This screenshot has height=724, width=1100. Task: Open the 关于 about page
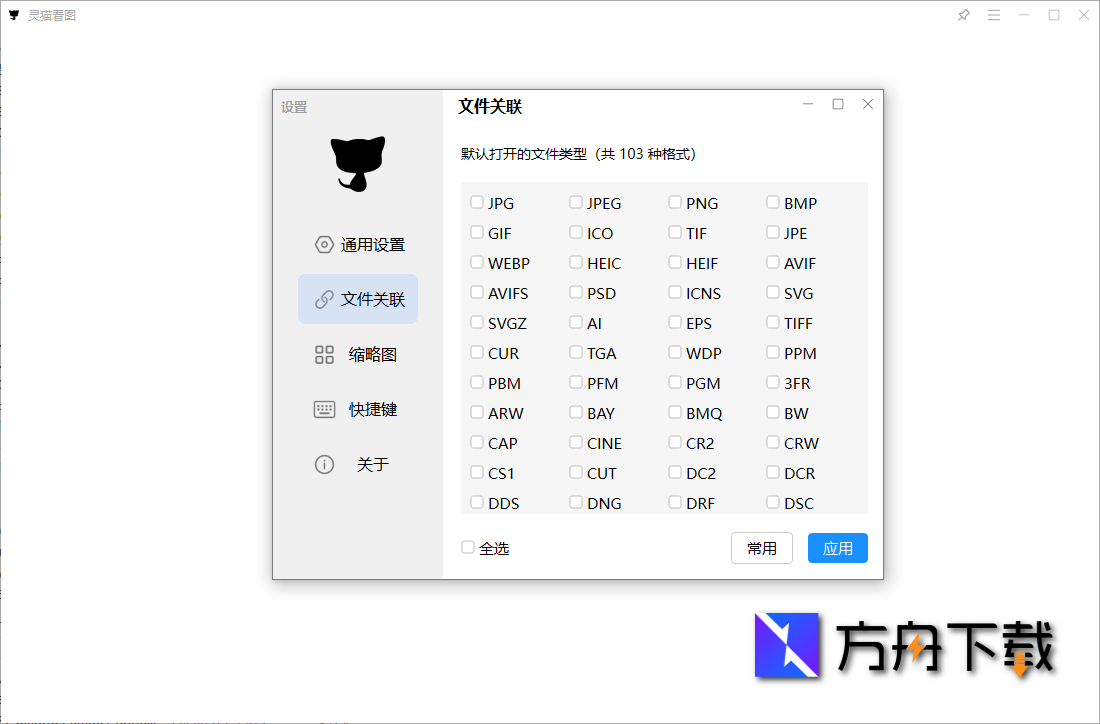[357, 464]
